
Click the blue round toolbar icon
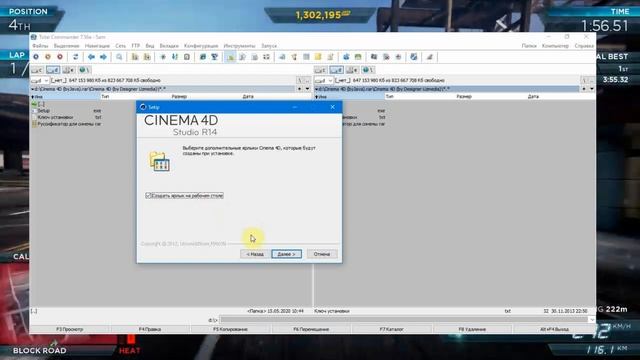[x=36, y=57]
